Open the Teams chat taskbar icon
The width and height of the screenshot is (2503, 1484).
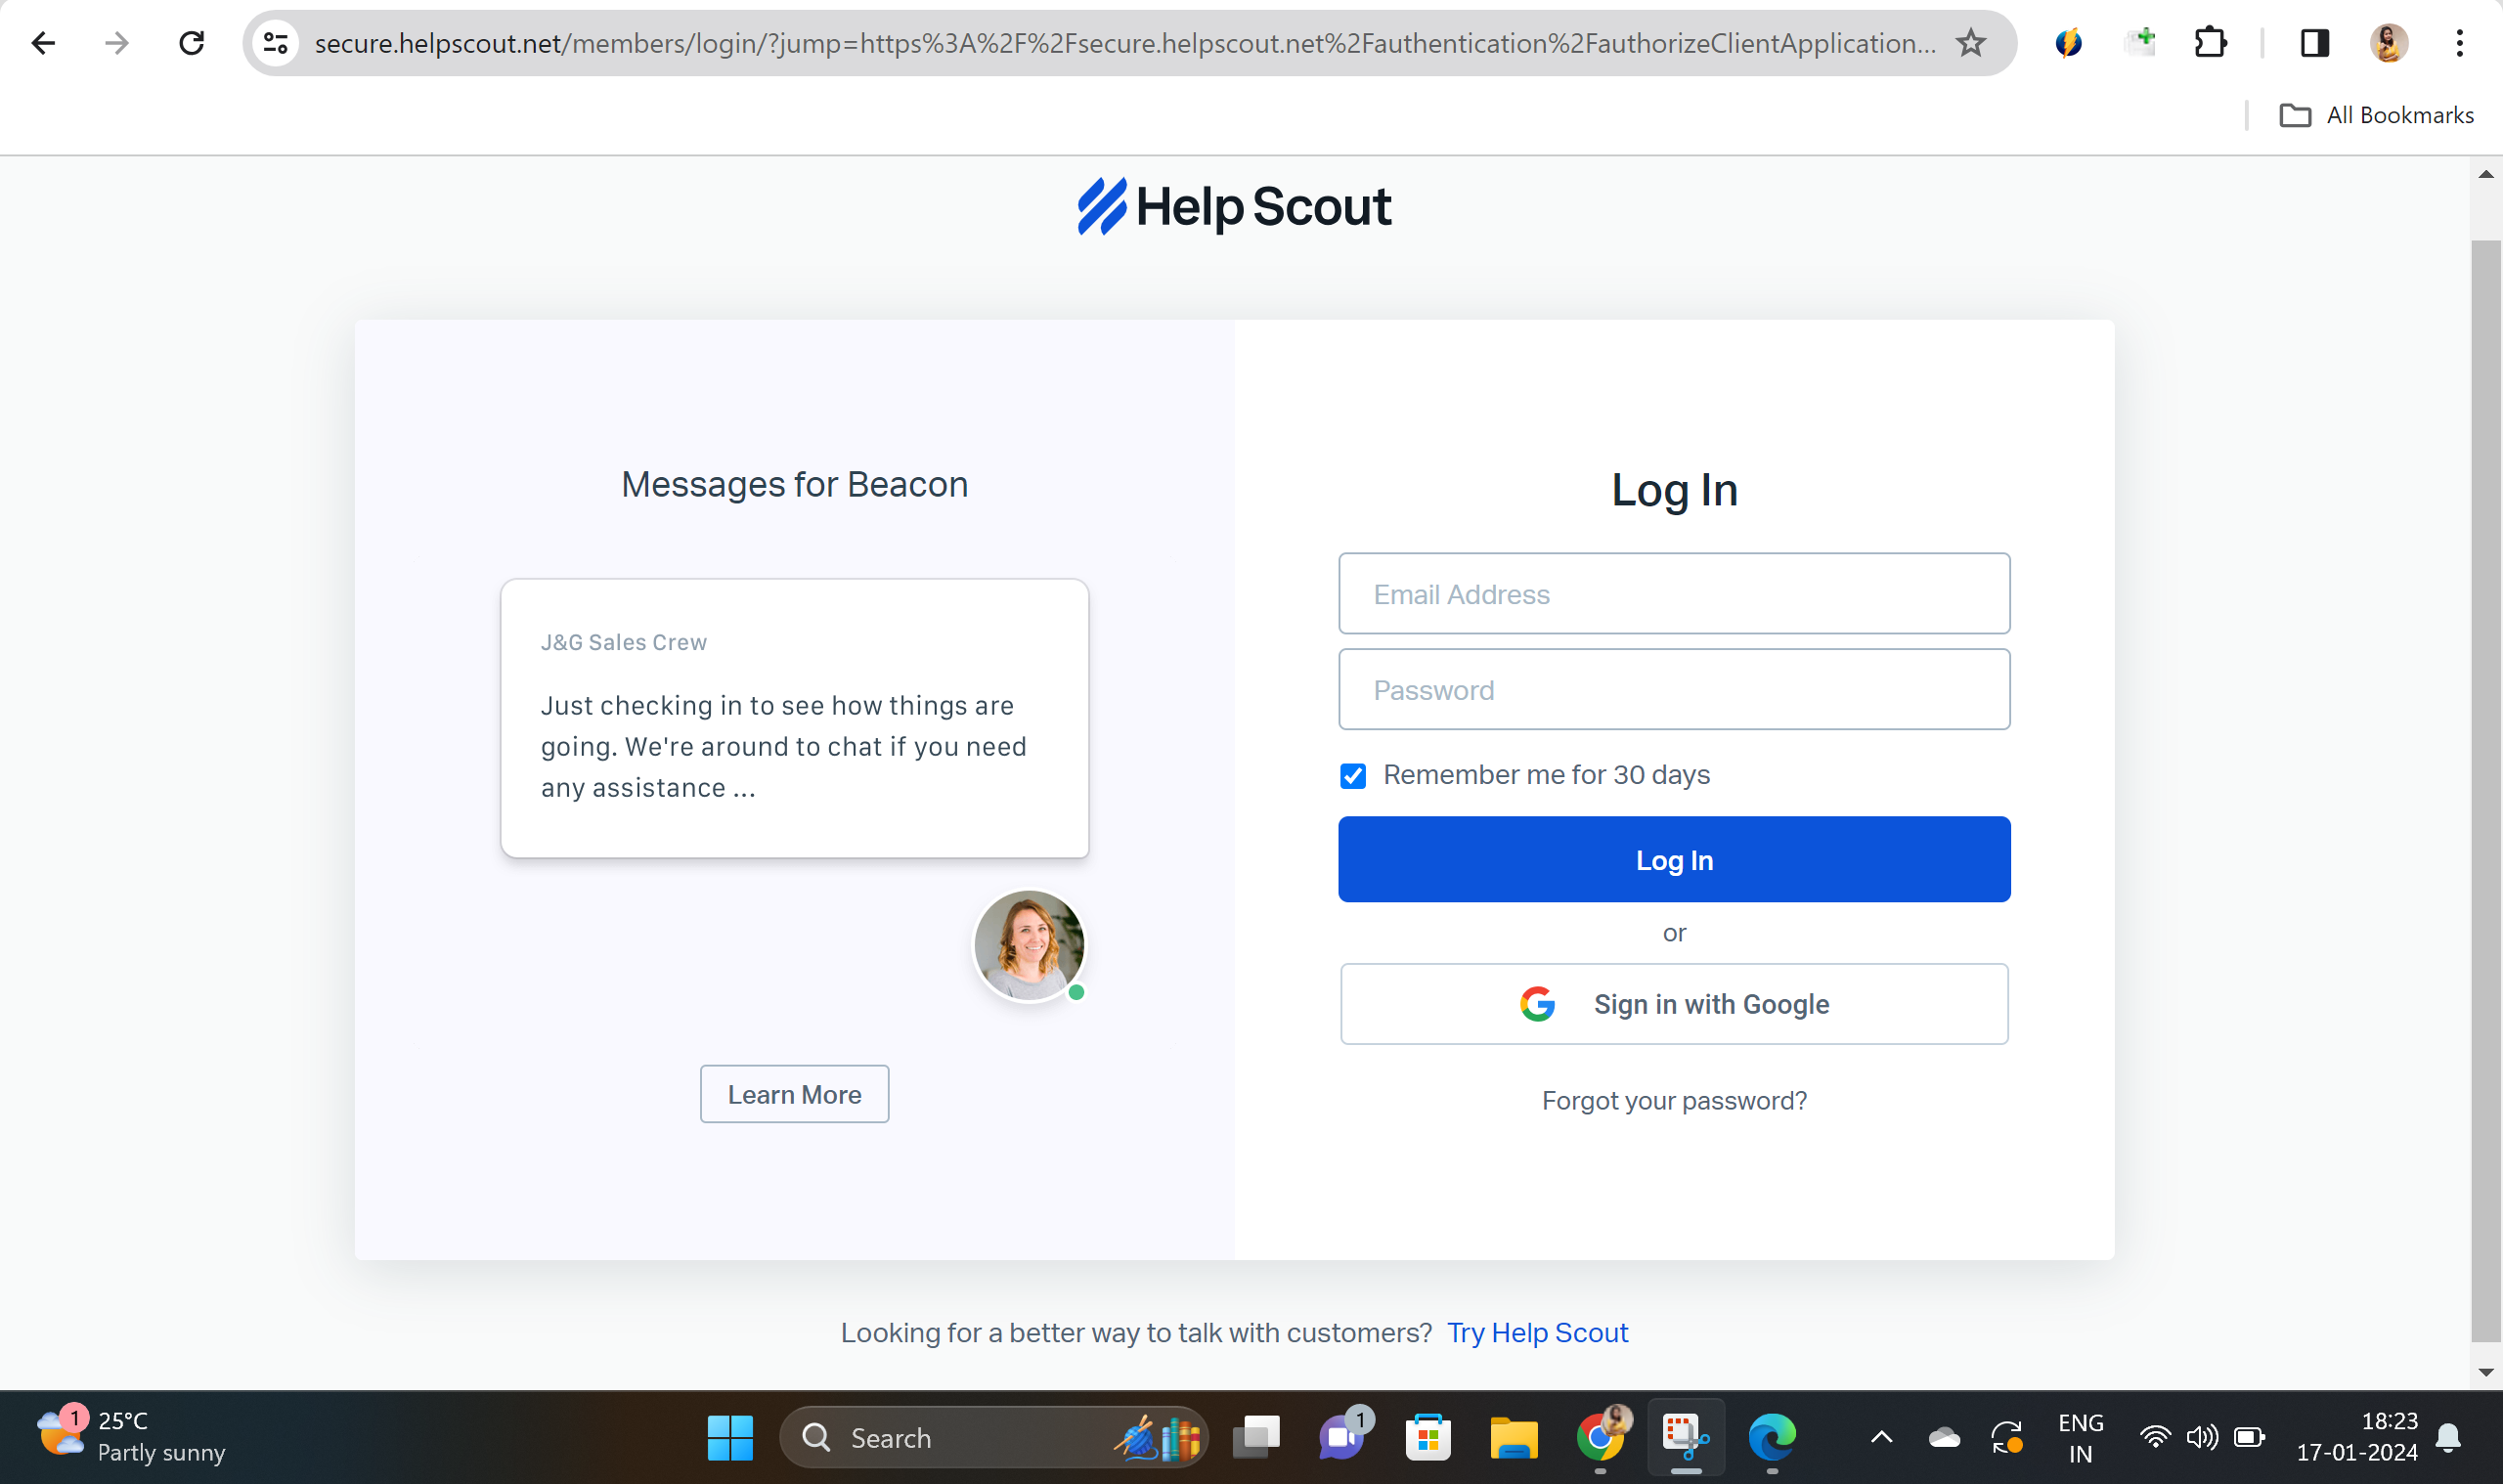pyautogui.click(x=1342, y=1438)
